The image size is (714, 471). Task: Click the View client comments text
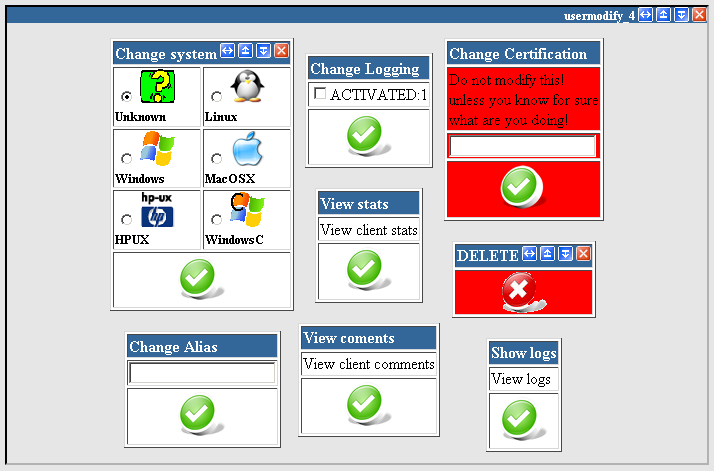368,364
